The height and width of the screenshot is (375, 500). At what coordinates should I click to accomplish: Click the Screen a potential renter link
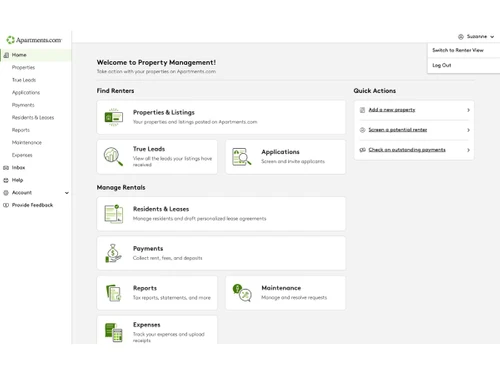[x=398, y=130]
